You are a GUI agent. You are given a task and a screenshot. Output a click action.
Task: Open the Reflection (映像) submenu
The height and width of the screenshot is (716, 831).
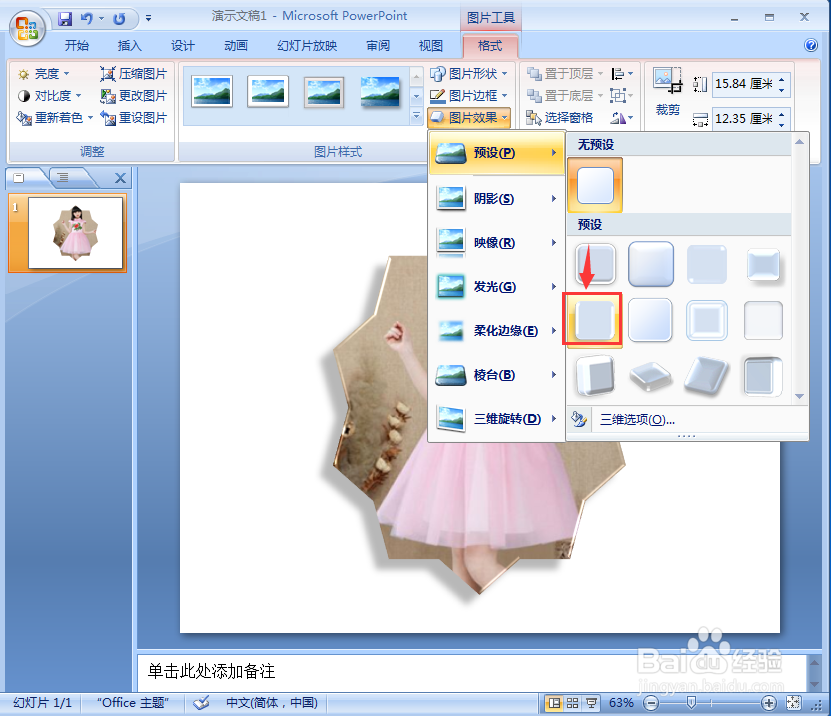pos(496,243)
